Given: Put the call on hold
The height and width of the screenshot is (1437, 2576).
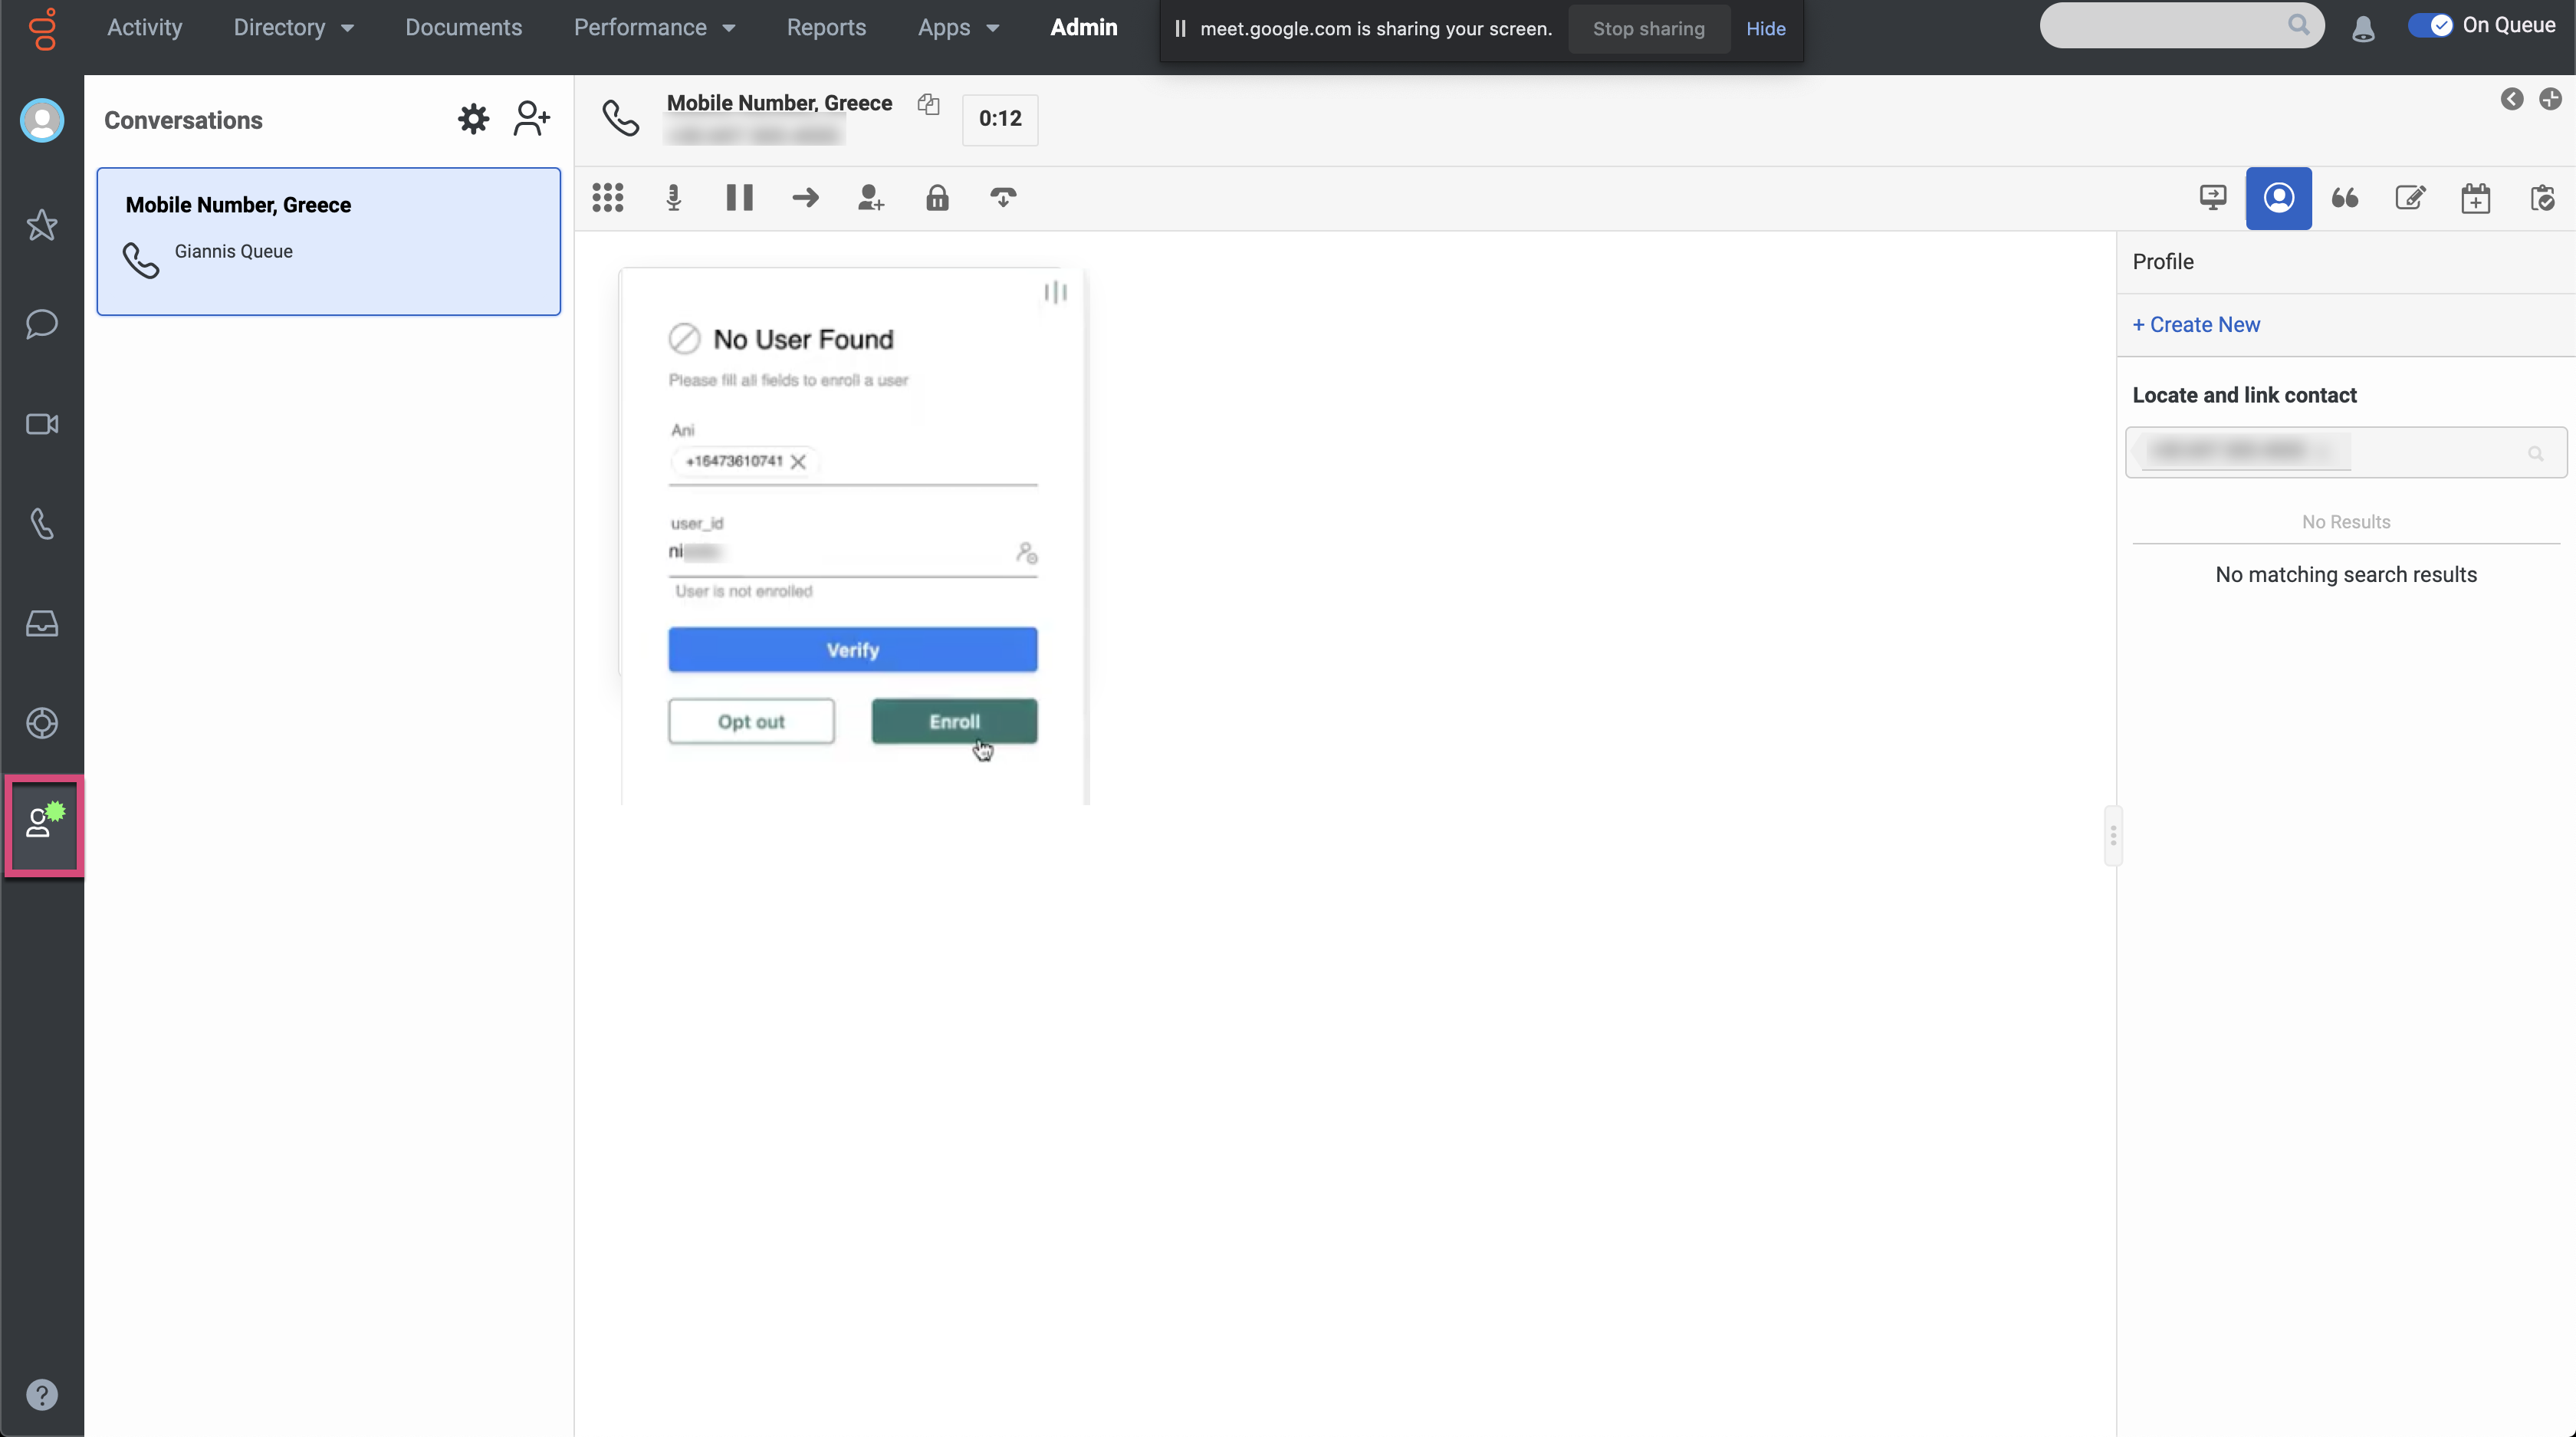Looking at the screenshot, I should tap(739, 198).
